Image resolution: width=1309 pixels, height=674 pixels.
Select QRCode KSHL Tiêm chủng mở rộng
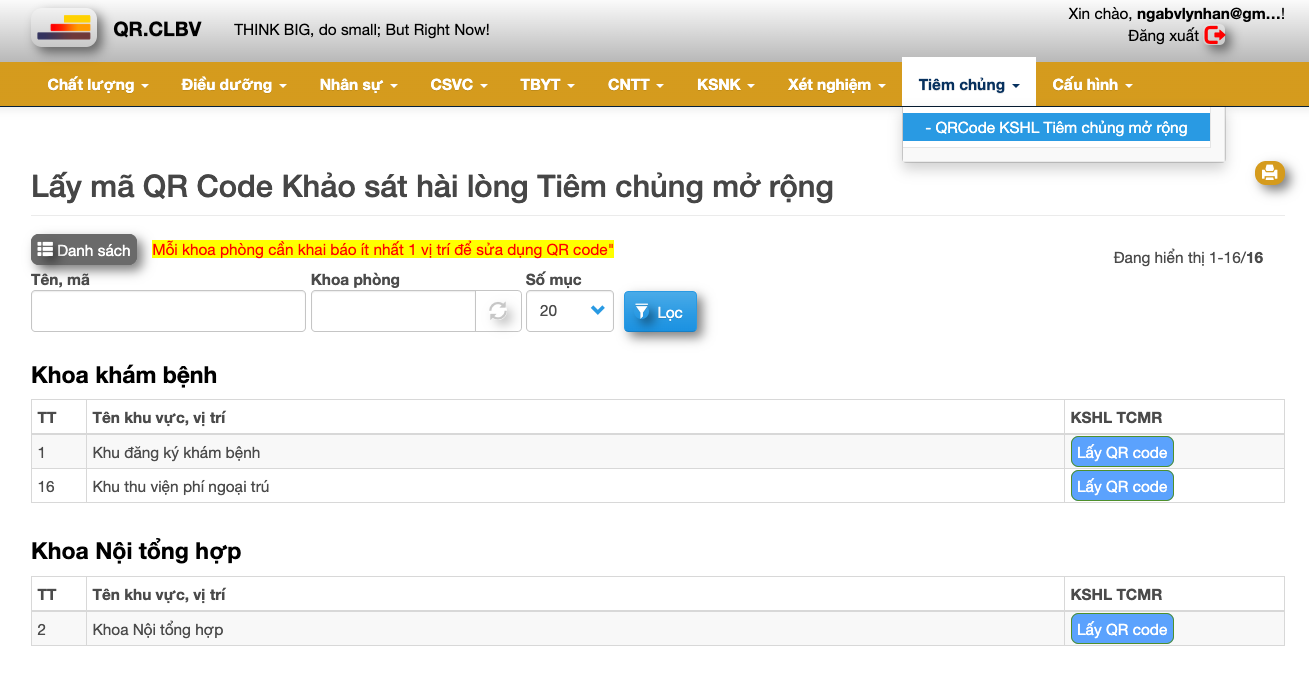1056,127
